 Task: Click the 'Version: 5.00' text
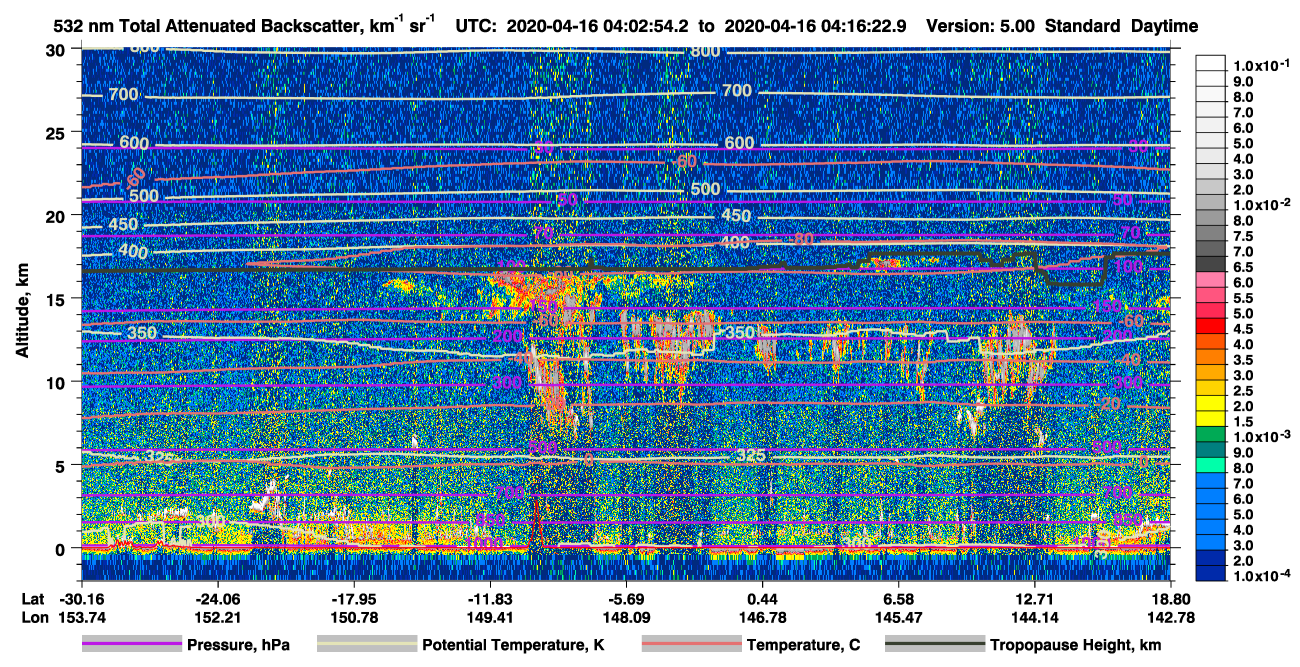click(x=980, y=27)
